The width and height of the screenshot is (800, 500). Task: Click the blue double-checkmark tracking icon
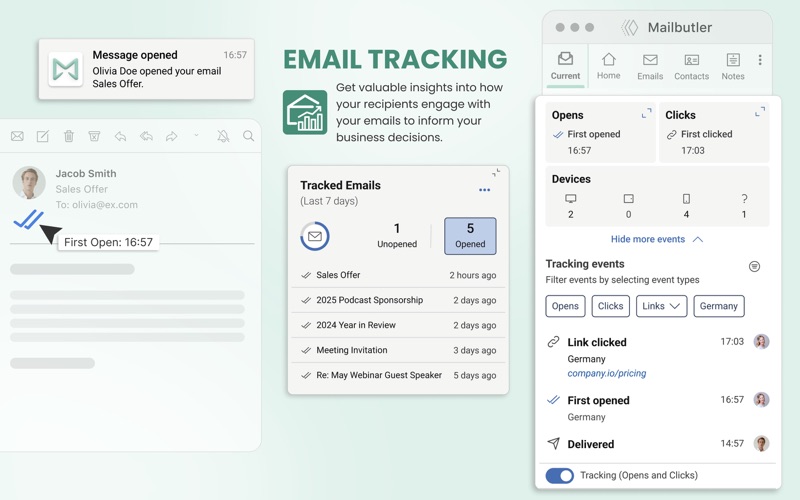29,219
